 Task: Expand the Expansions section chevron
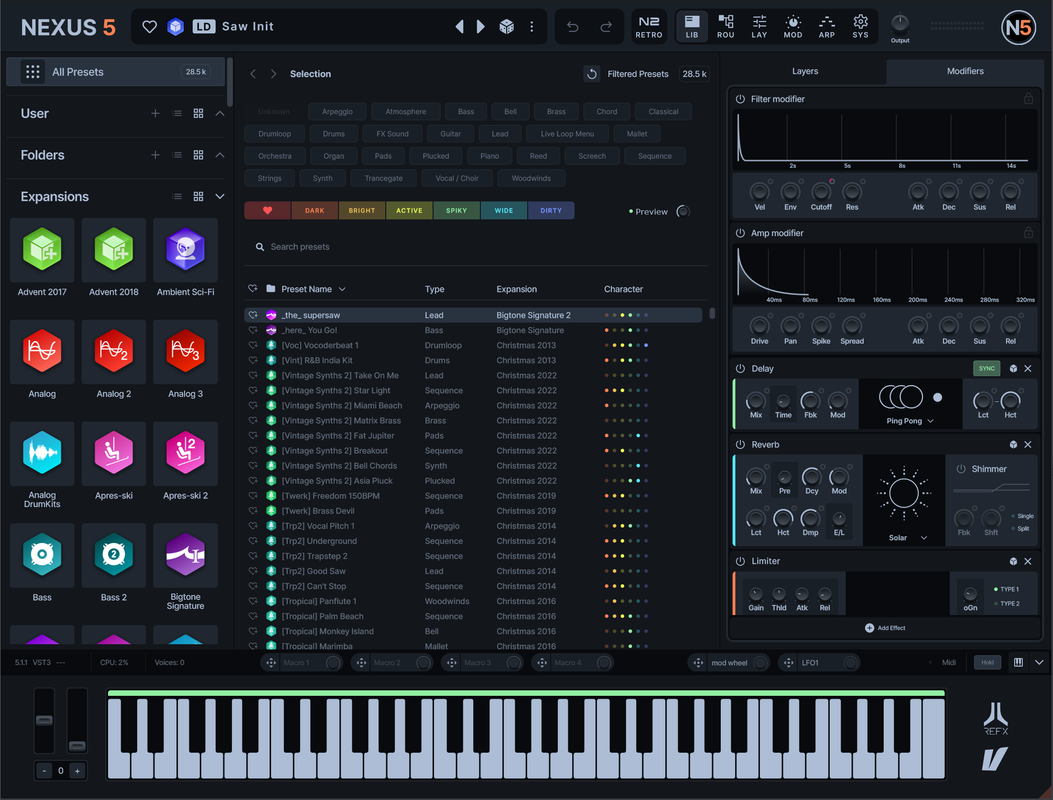220,197
